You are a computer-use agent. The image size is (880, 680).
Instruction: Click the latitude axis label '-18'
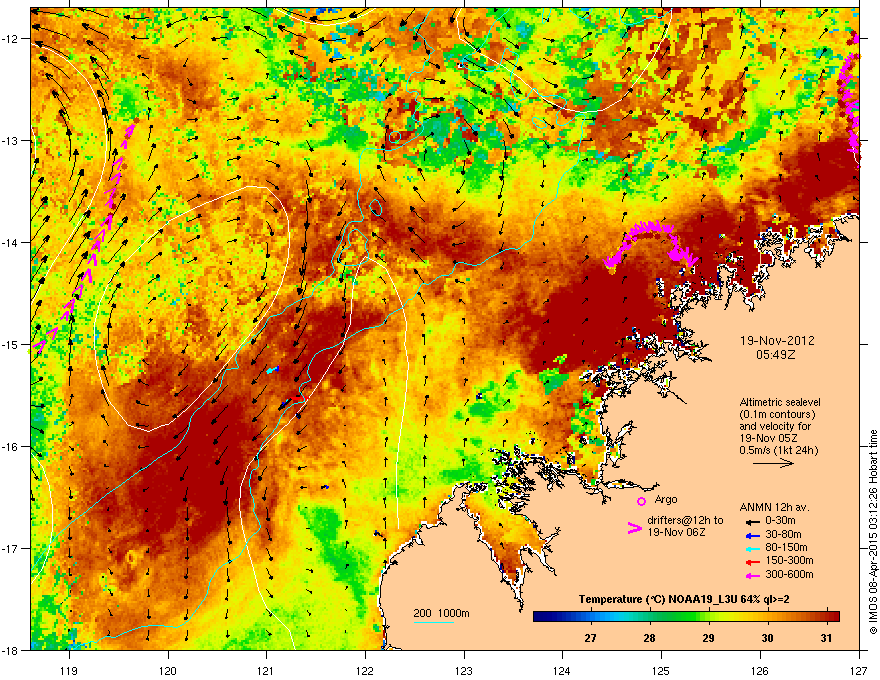coord(10,651)
